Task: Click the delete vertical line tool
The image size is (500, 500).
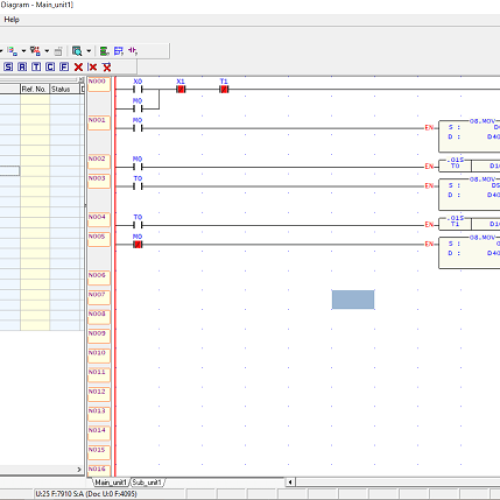Action: pos(92,67)
